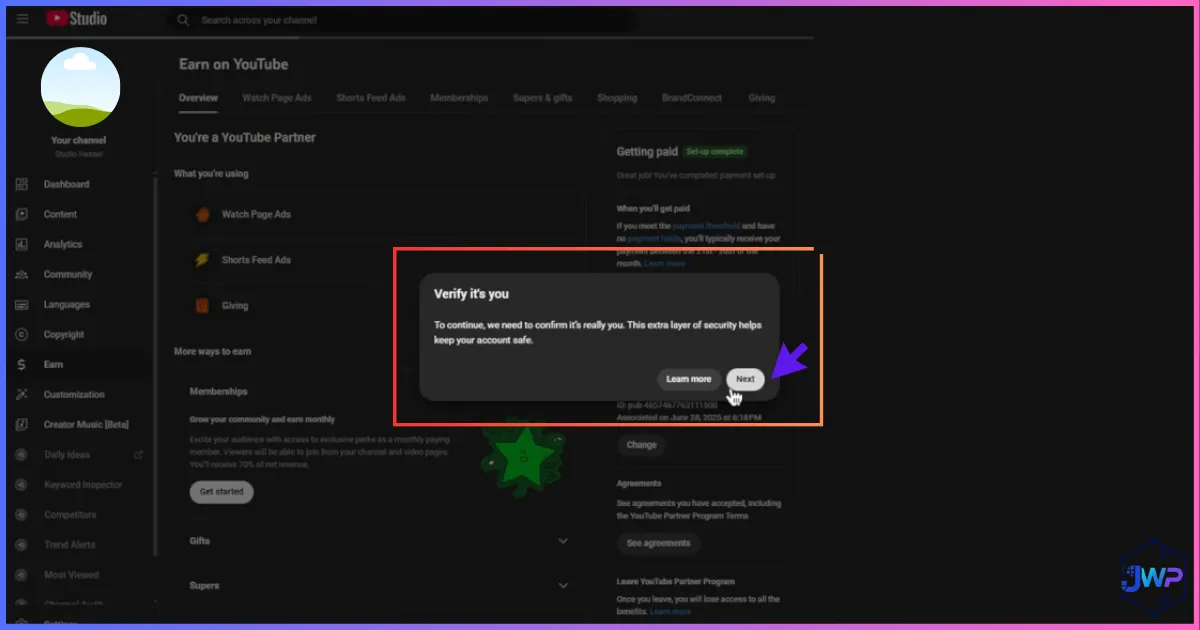Screen dimensions: 1200x630
Task: Open the payment threshold link
Action: tap(706, 227)
